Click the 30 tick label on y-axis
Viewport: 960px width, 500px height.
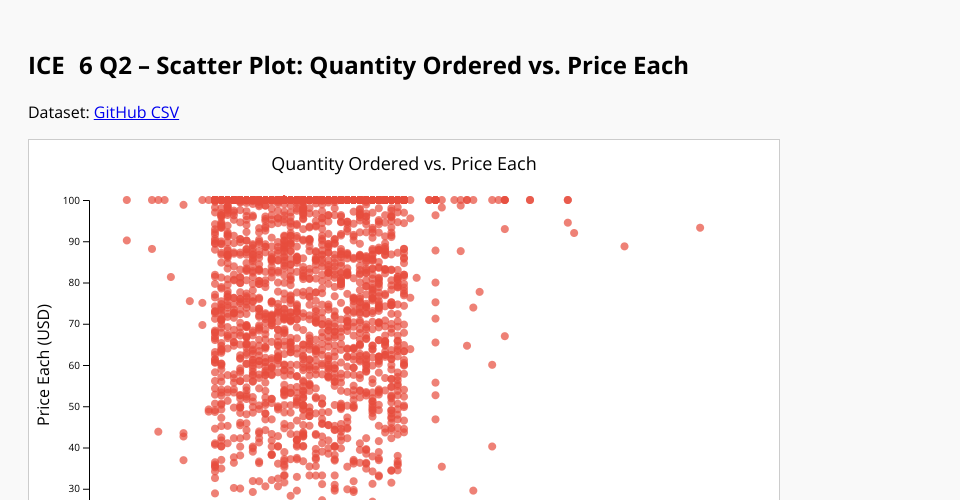(73, 489)
